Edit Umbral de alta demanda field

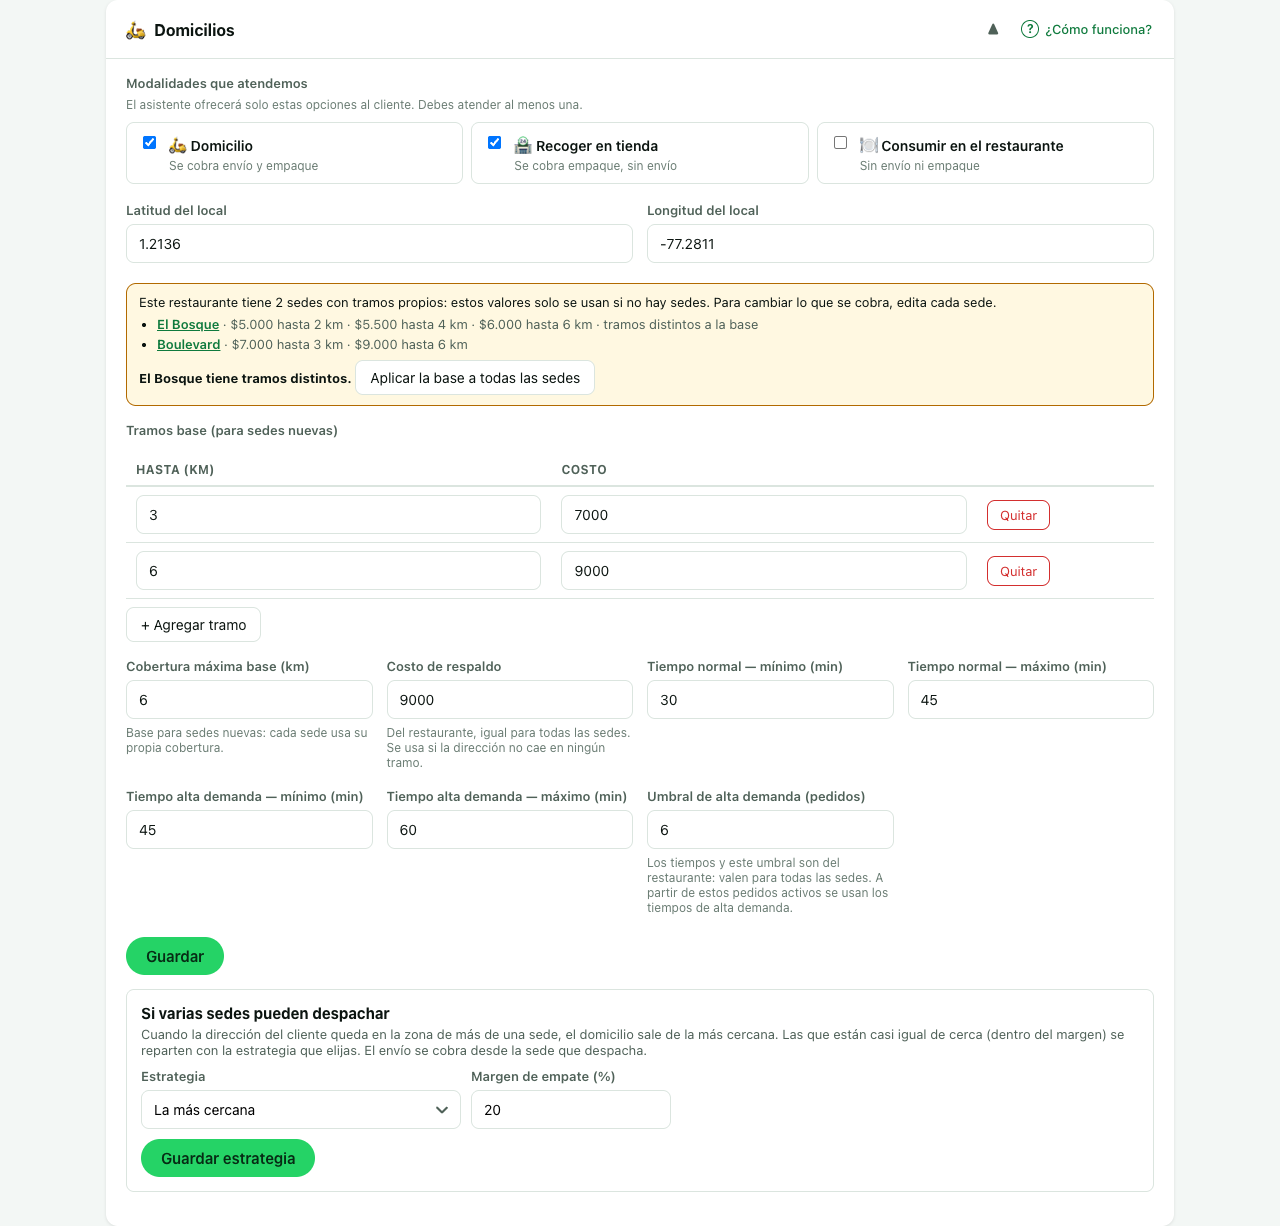pyautogui.click(x=770, y=830)
